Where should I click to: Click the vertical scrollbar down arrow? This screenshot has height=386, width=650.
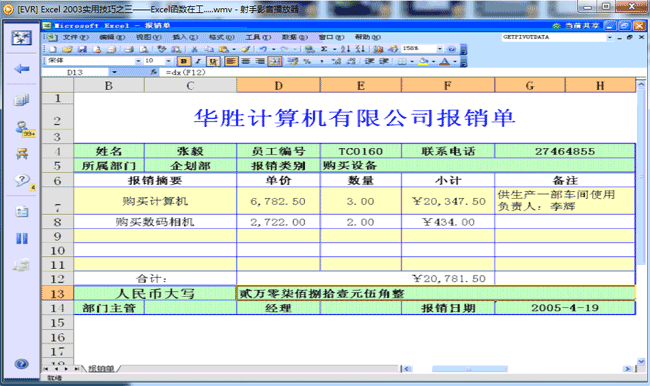click(x=641, y=362)
